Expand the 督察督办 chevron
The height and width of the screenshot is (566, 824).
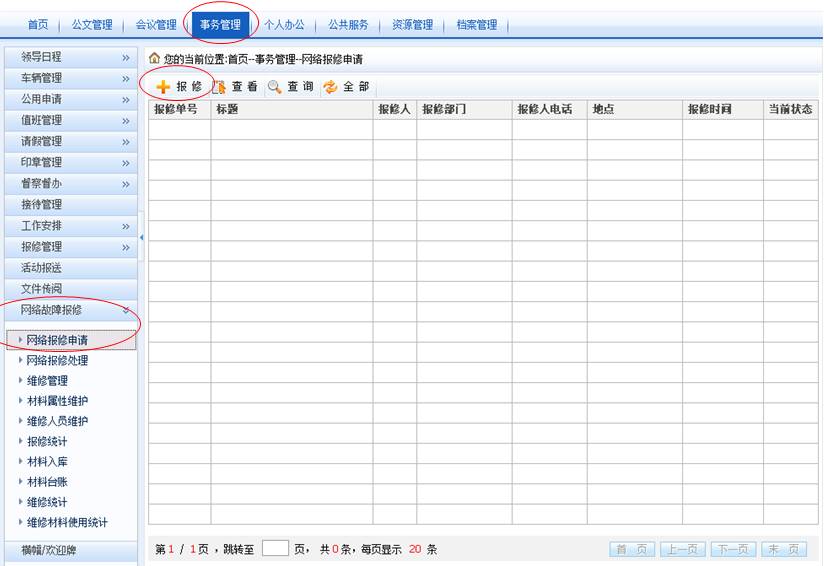pyautogui.click(x=126, y=184)
